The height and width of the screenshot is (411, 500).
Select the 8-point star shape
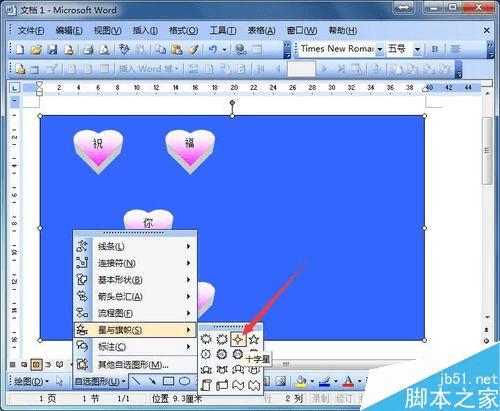(x=206, y=354)
